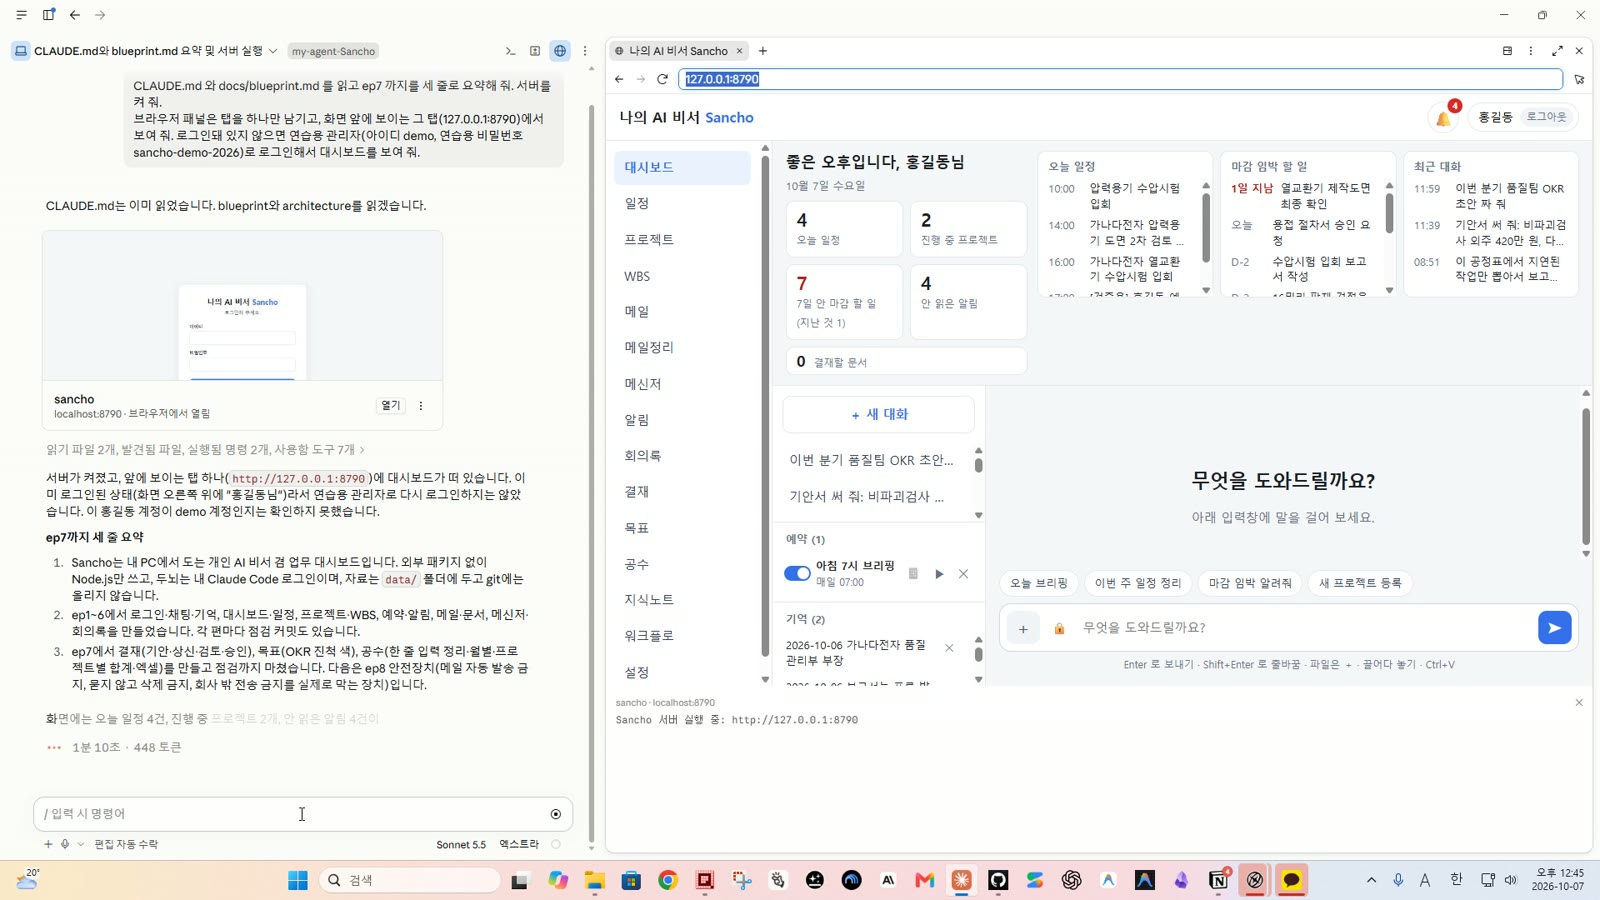
Task: Launch Notion from the taskbar
Action: 1218,880
